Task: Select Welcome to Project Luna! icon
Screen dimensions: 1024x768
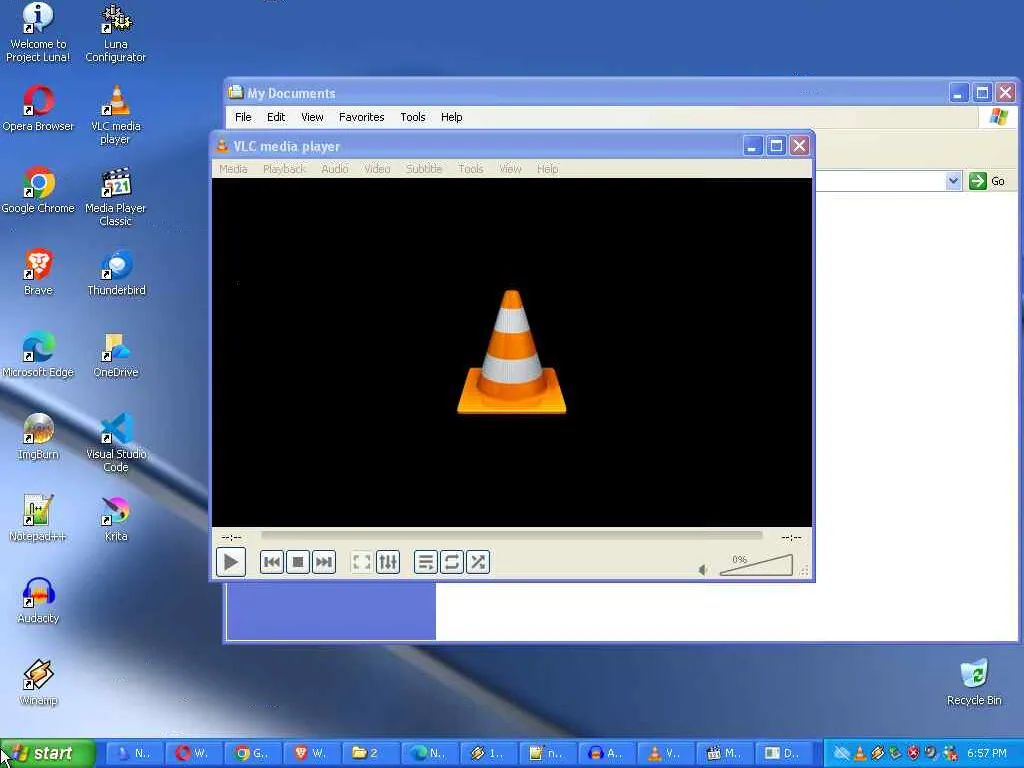Action: pyautogui.click(x=38, y=33)
